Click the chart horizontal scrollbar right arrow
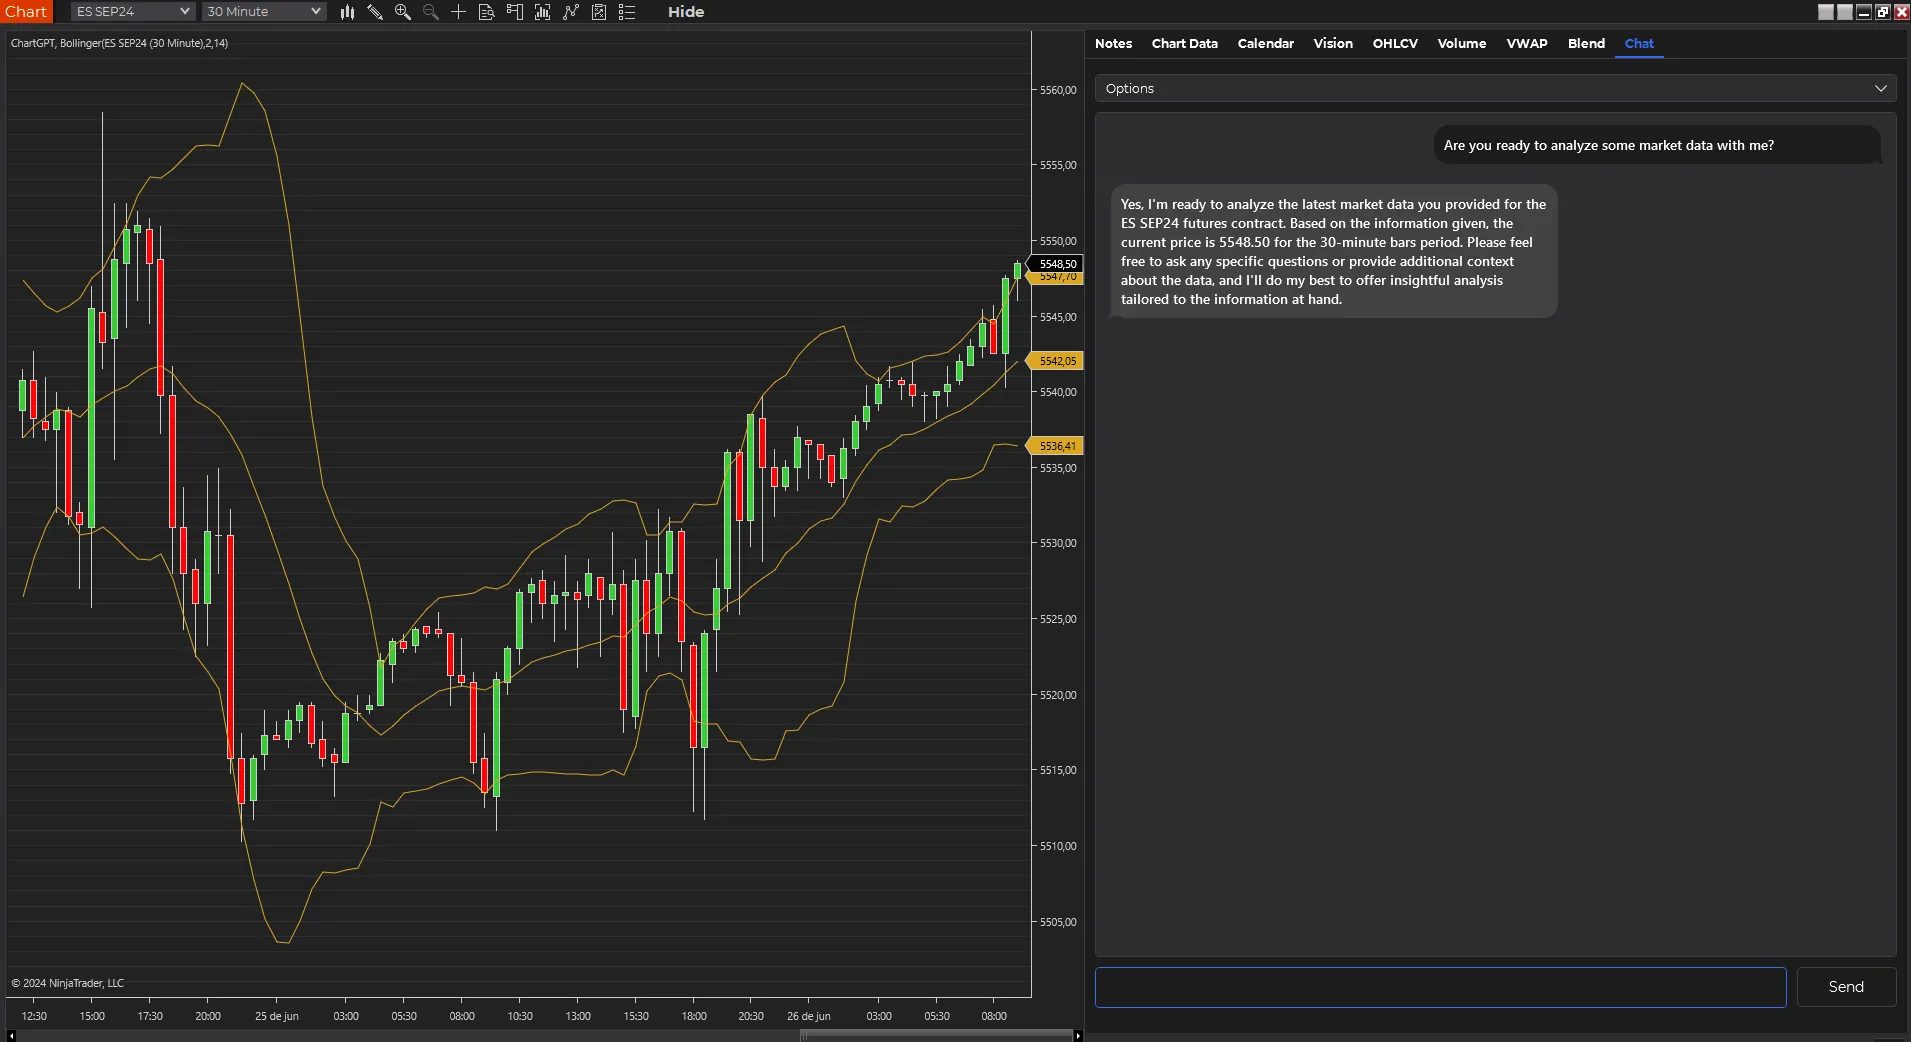Viewport: 1911px width, 1042px height. (1077, 1035)
